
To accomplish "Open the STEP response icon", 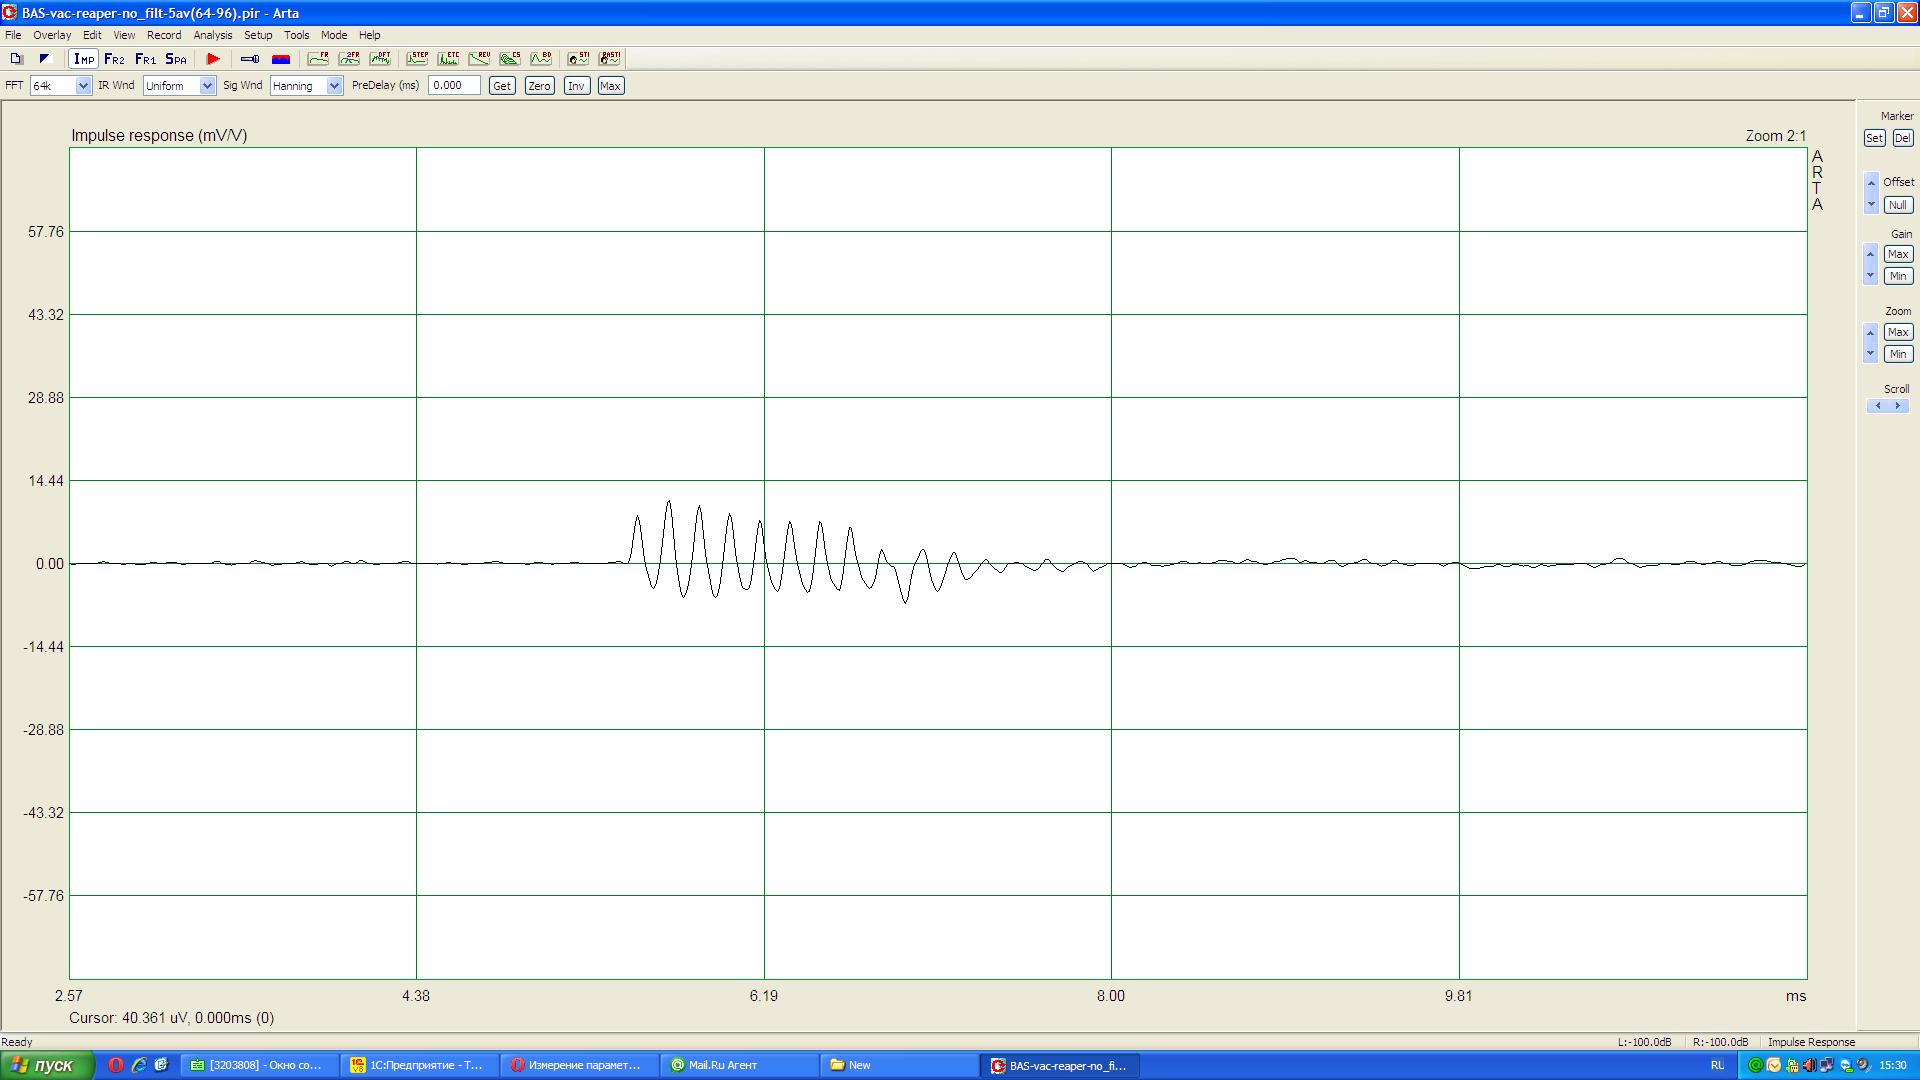I will 417,59.
